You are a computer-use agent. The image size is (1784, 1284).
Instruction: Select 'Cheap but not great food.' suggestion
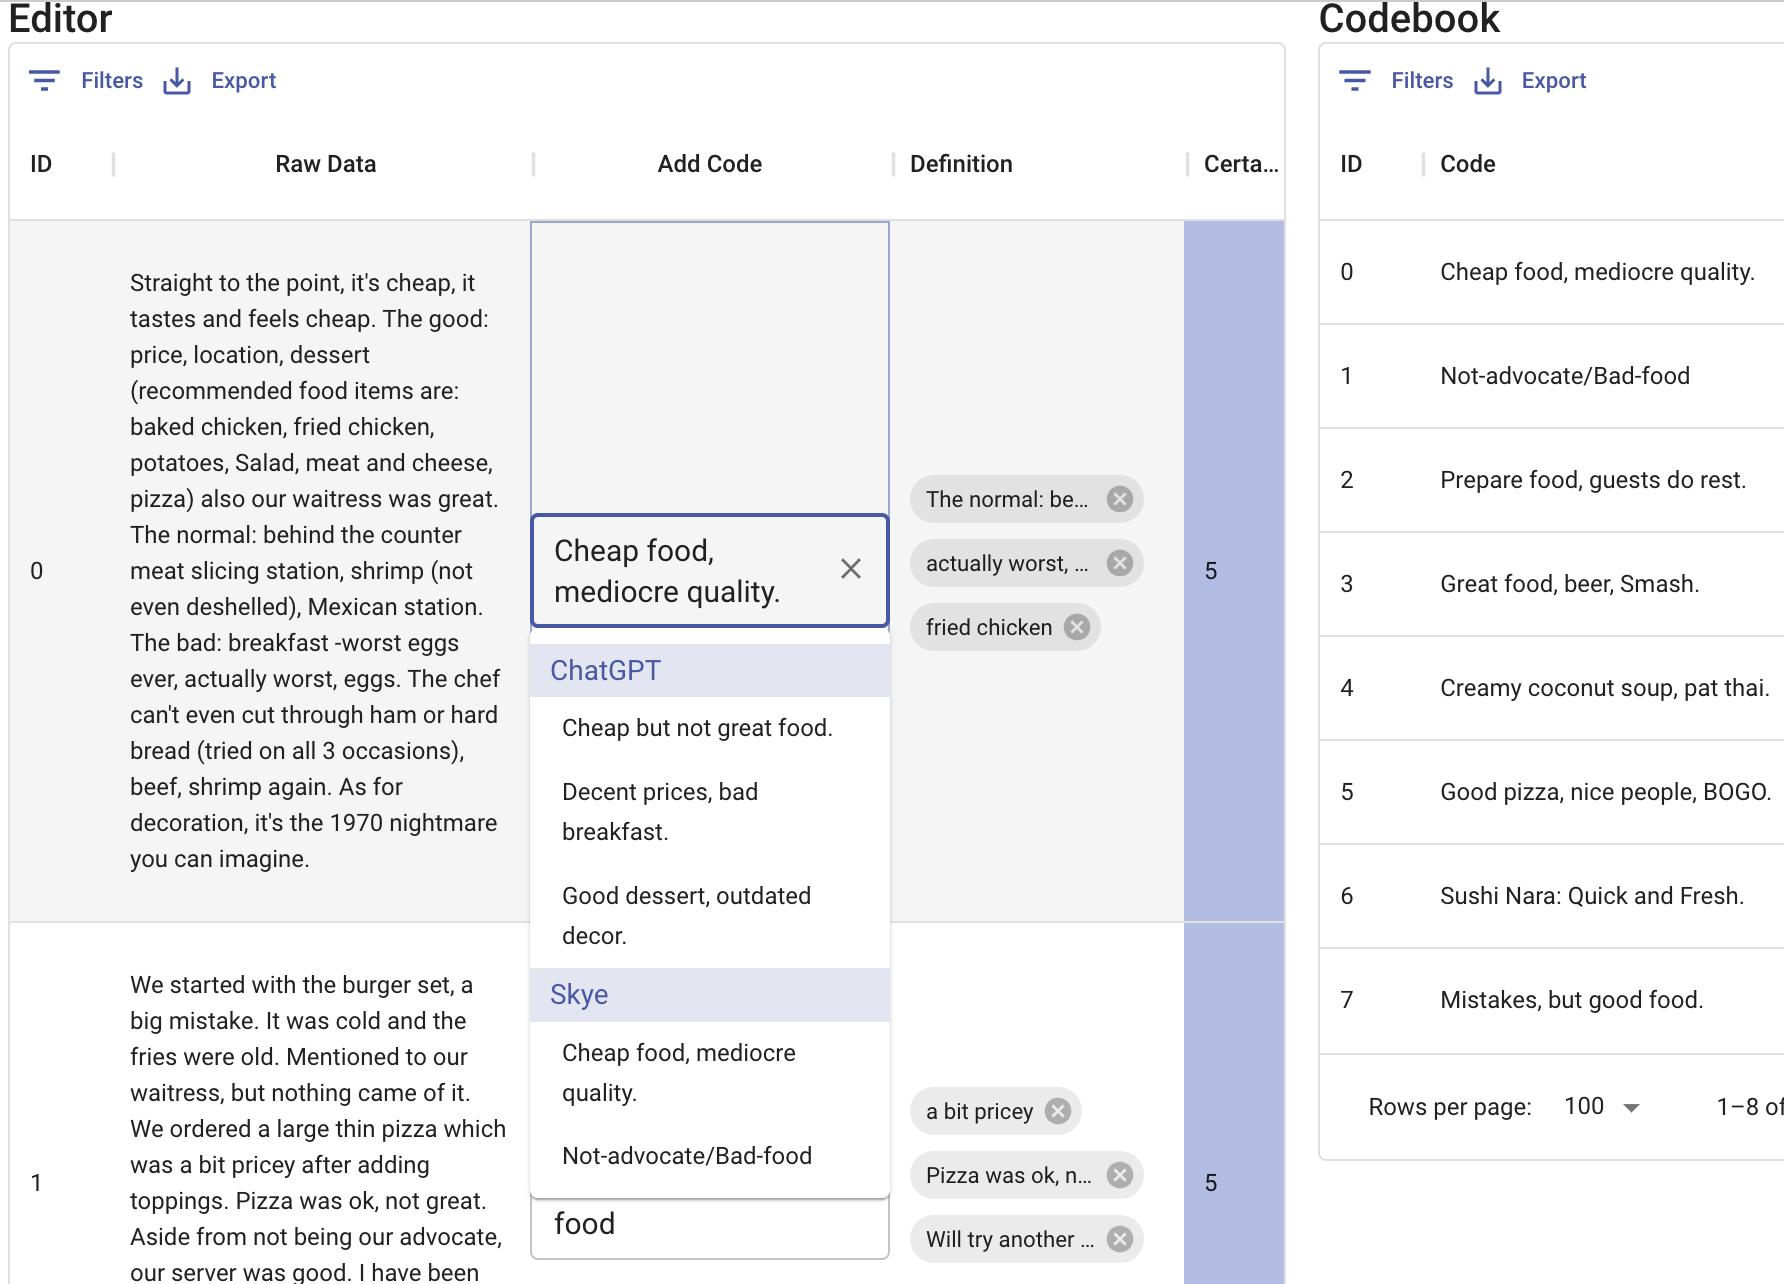tap(697, 728)
